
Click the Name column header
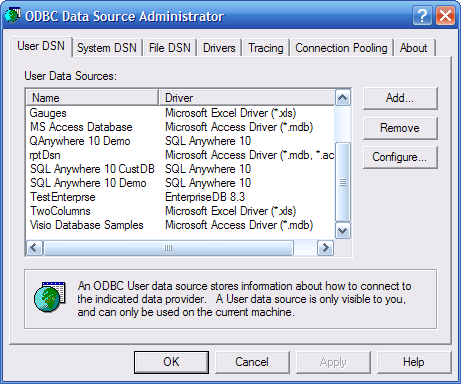(92, 98)
